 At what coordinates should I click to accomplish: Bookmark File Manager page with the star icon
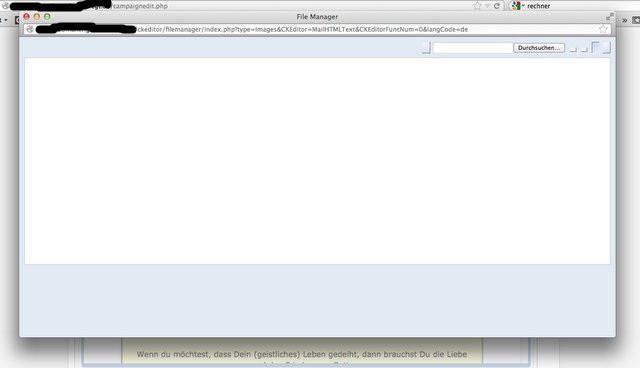(x=603, y=29)
